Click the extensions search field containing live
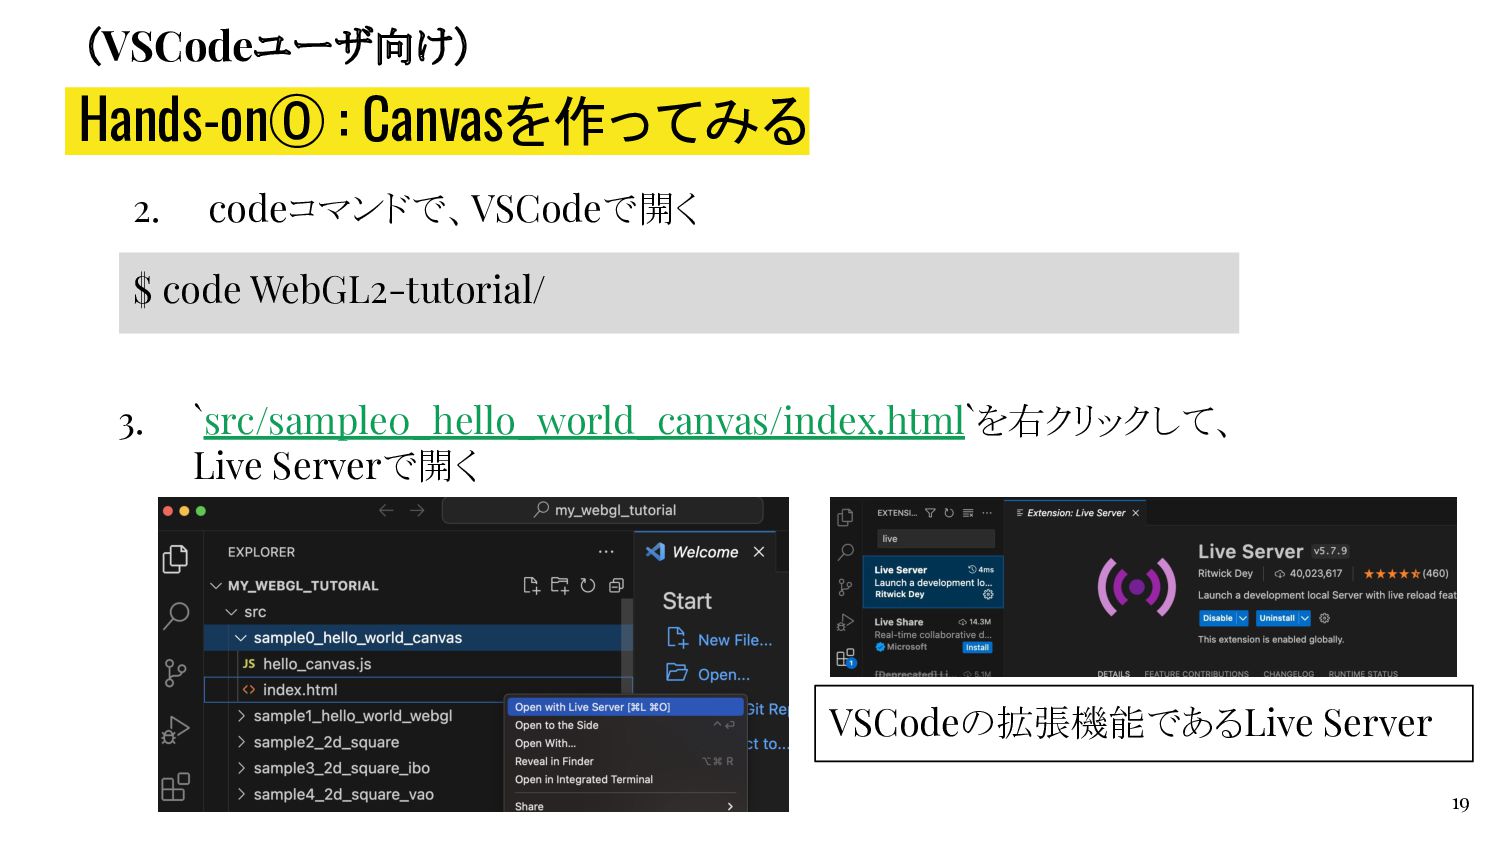 [938, 539]
